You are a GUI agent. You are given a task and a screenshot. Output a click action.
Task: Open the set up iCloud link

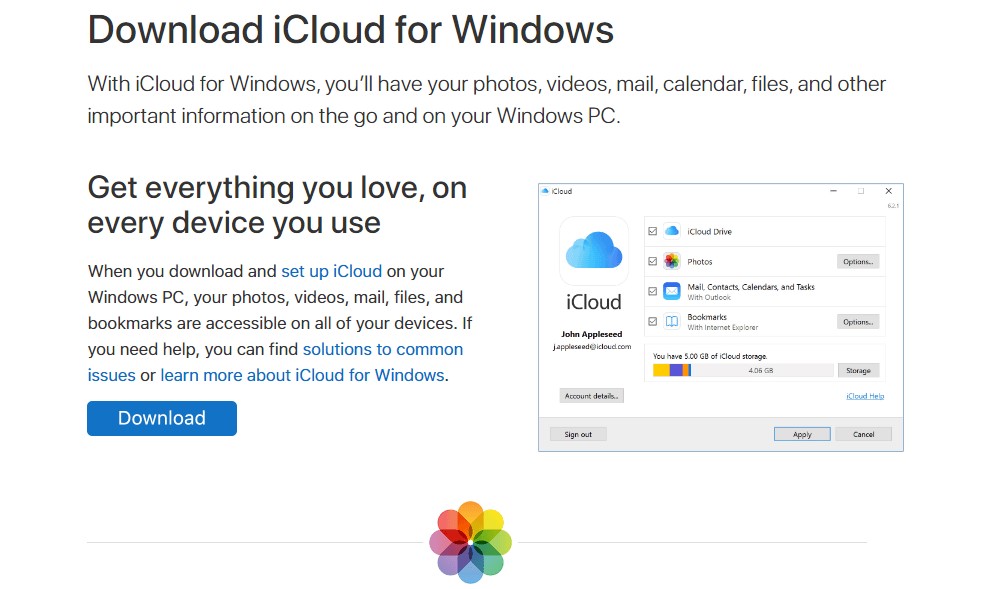pyautogui.click(x=331, y=271)
